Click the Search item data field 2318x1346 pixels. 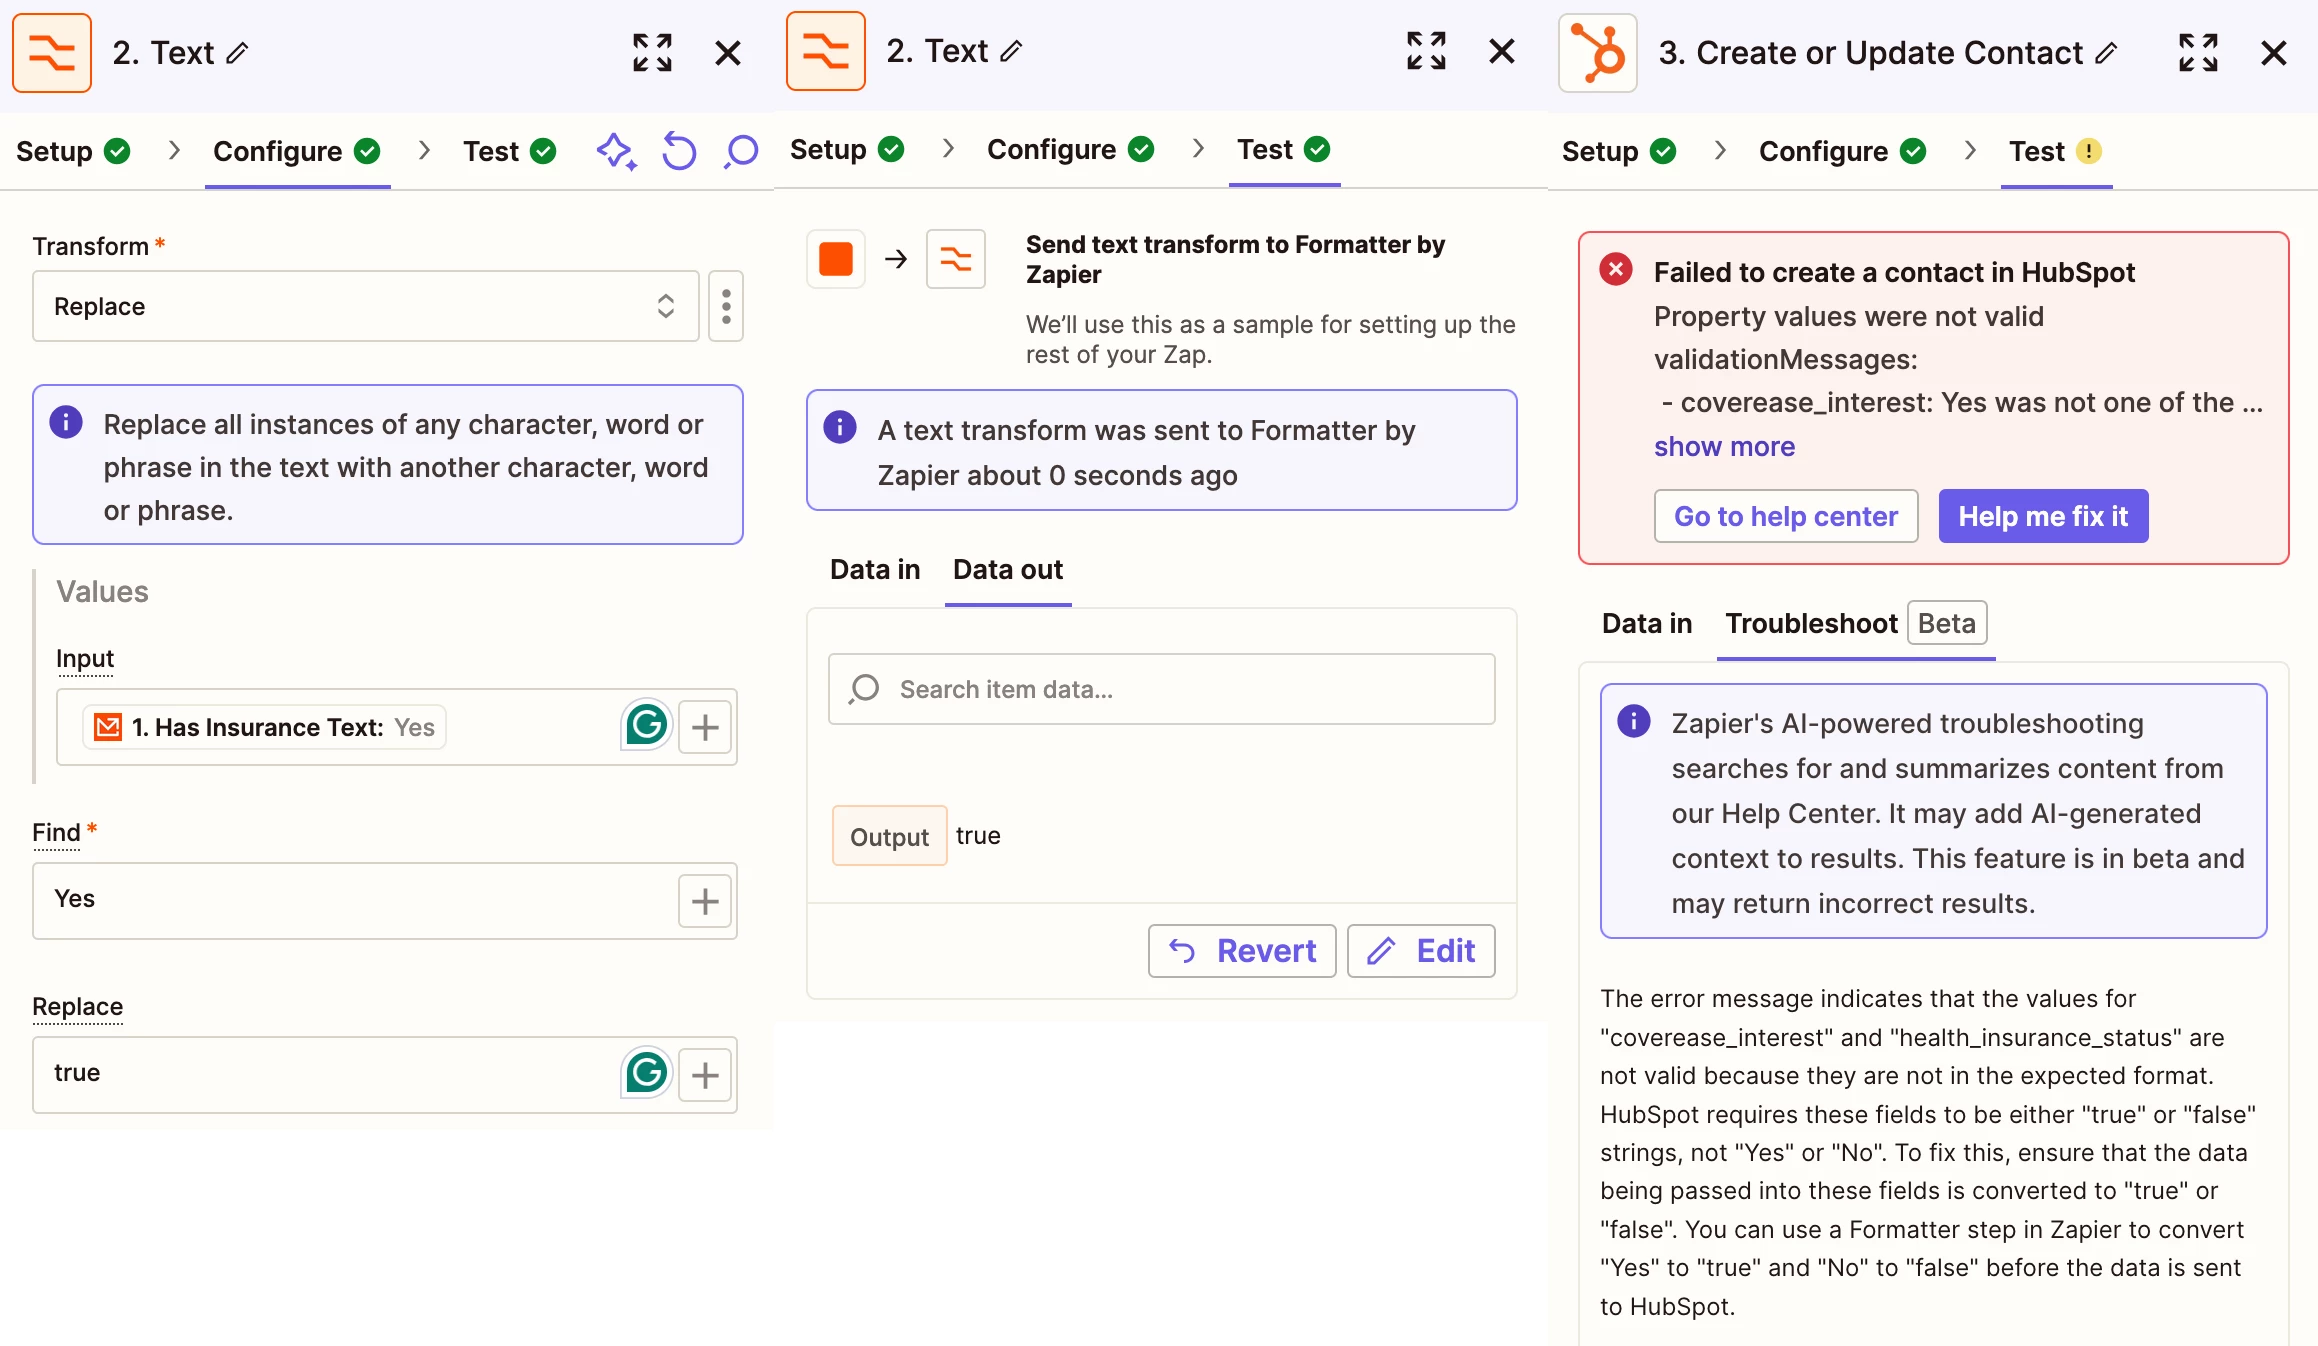(x=1161, y=689)
